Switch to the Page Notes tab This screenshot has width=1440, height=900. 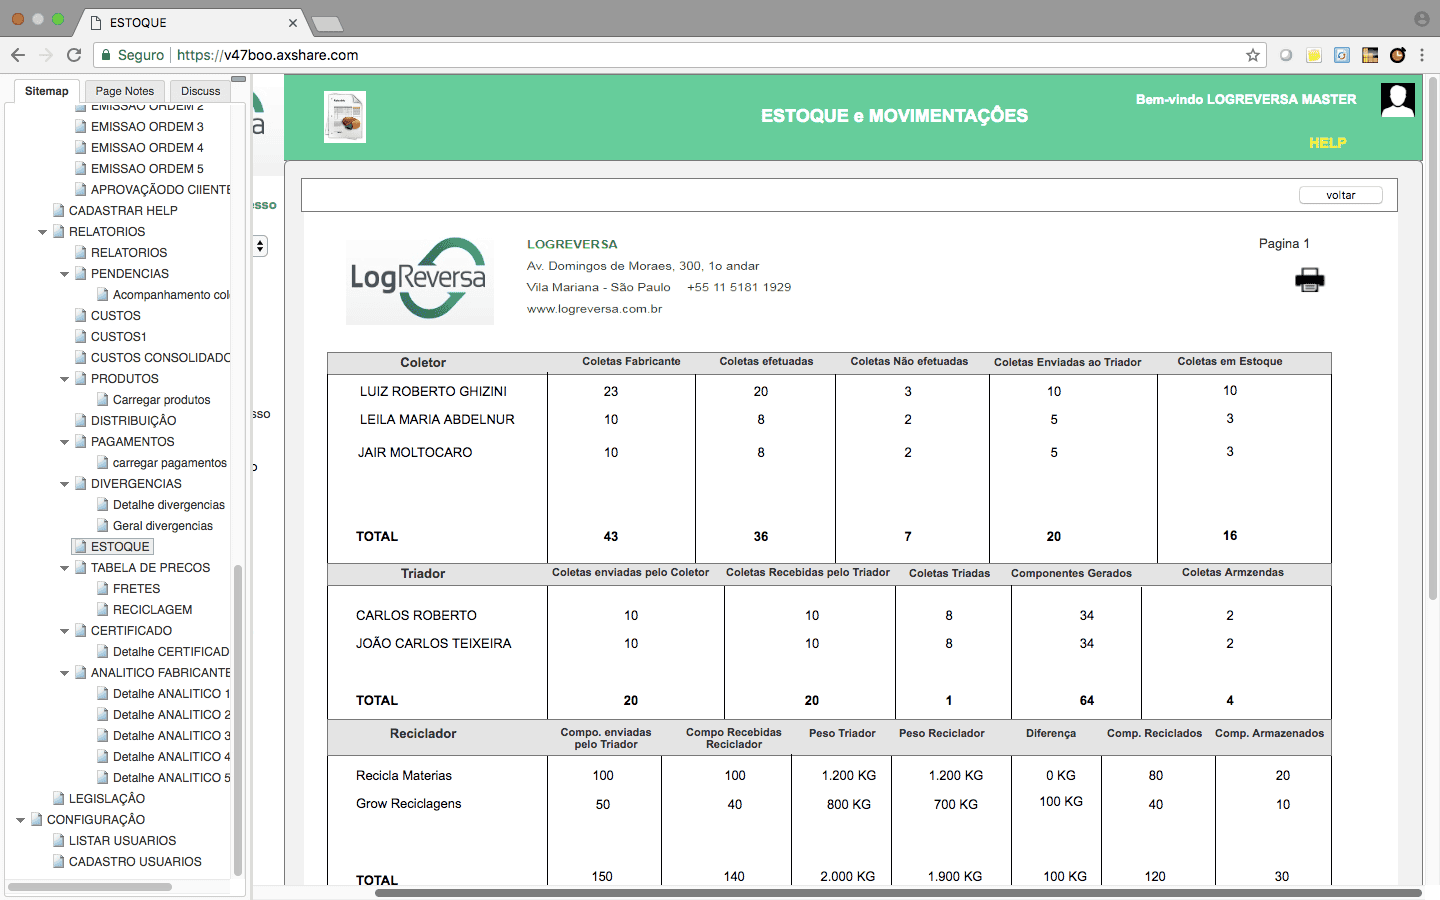coord(125,91)
